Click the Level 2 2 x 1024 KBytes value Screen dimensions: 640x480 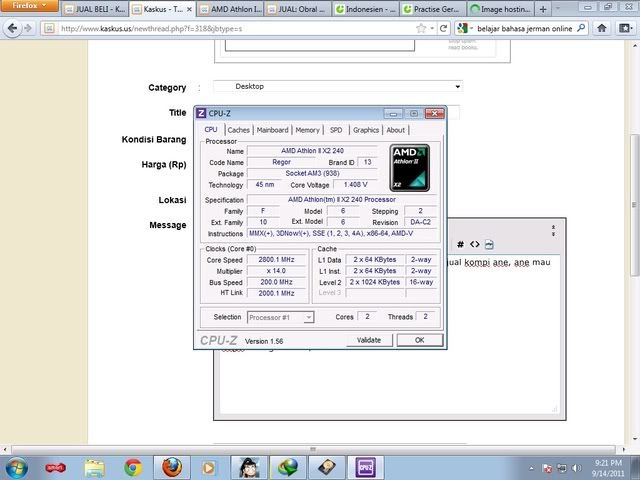click(375, 282)
